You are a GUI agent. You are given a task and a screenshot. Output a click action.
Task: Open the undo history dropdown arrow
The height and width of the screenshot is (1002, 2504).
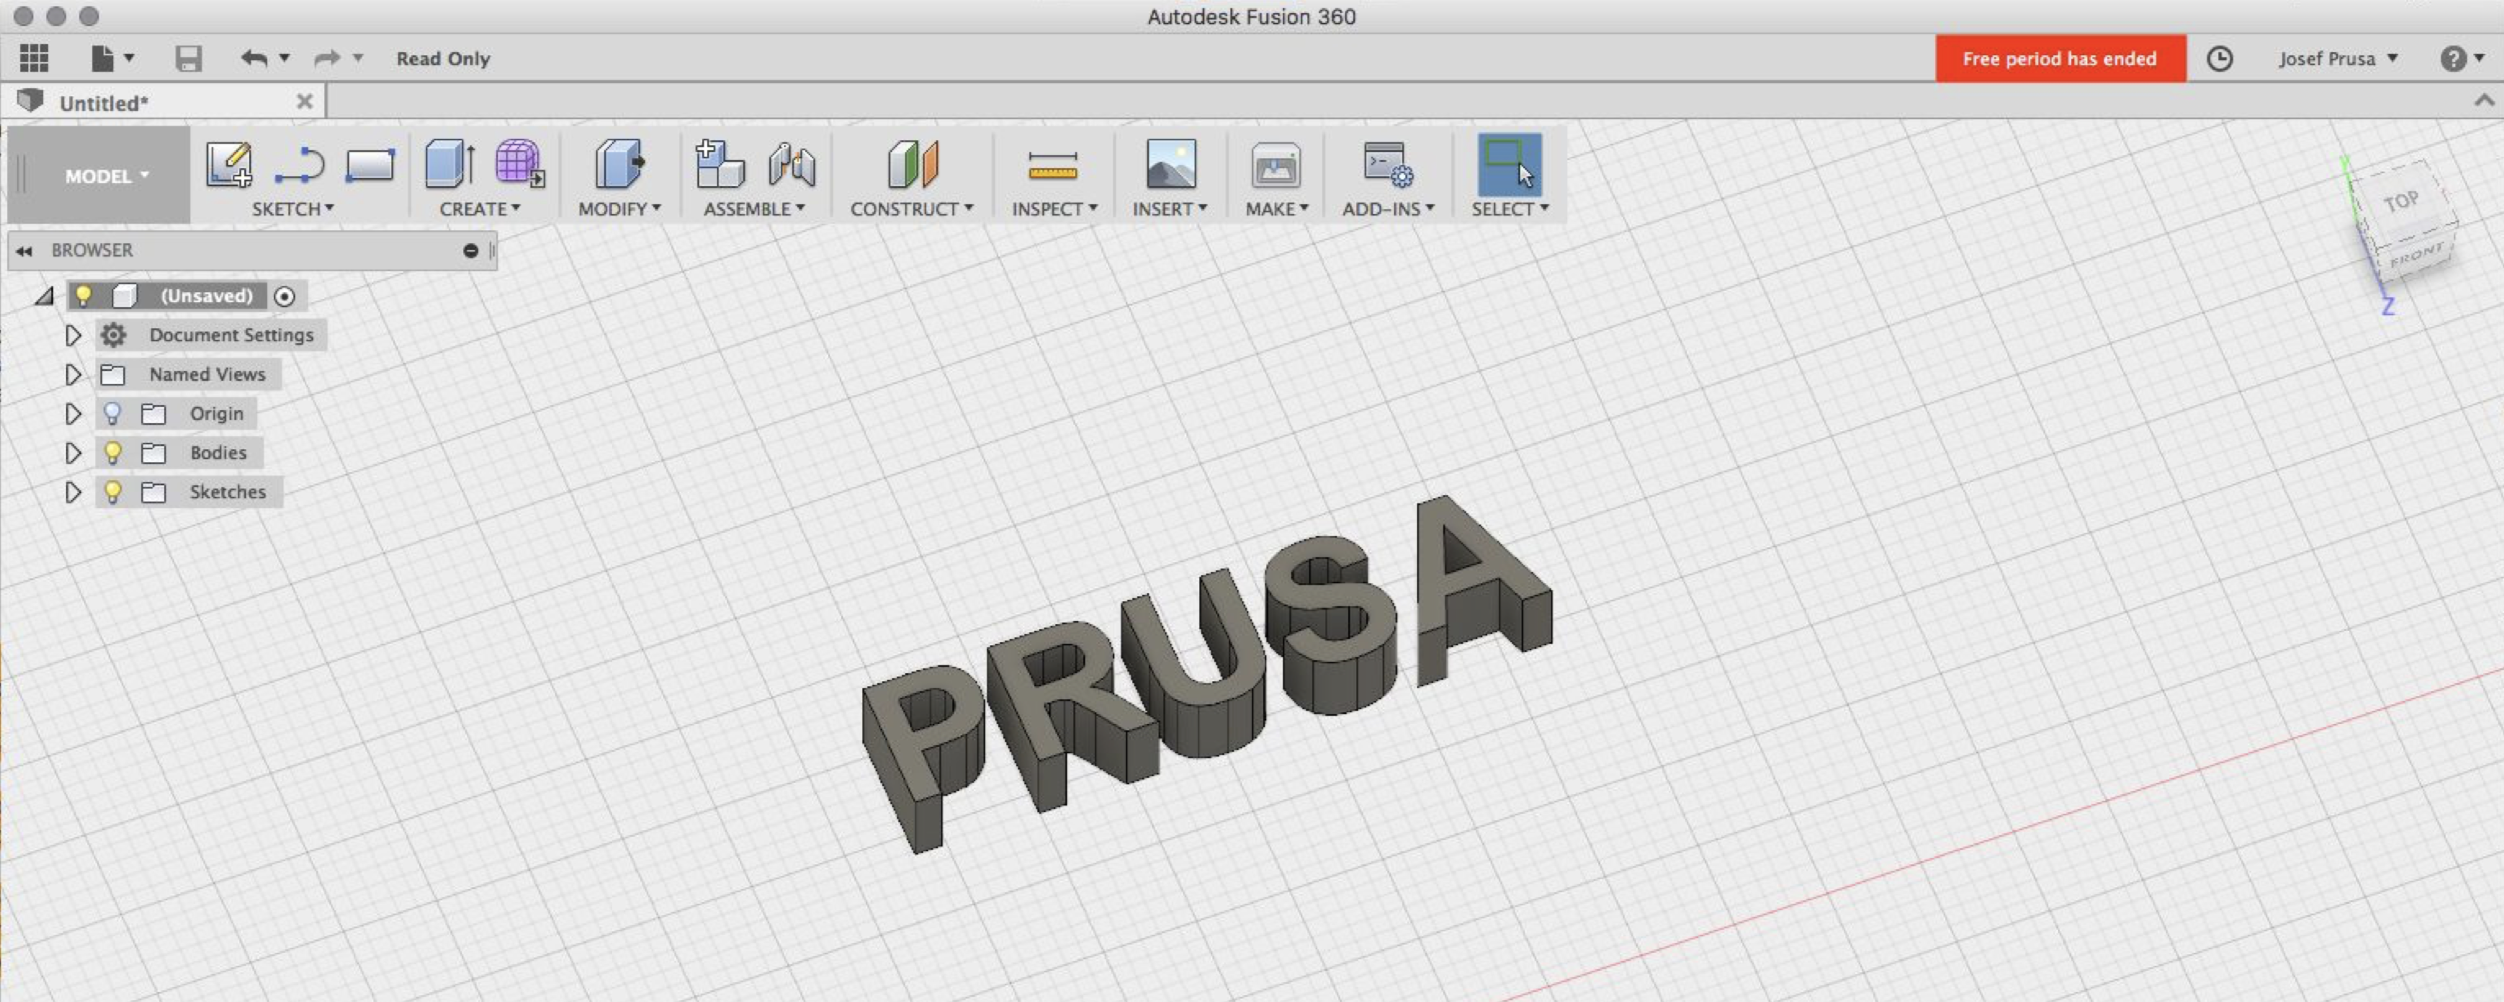[x=285, y=58]
